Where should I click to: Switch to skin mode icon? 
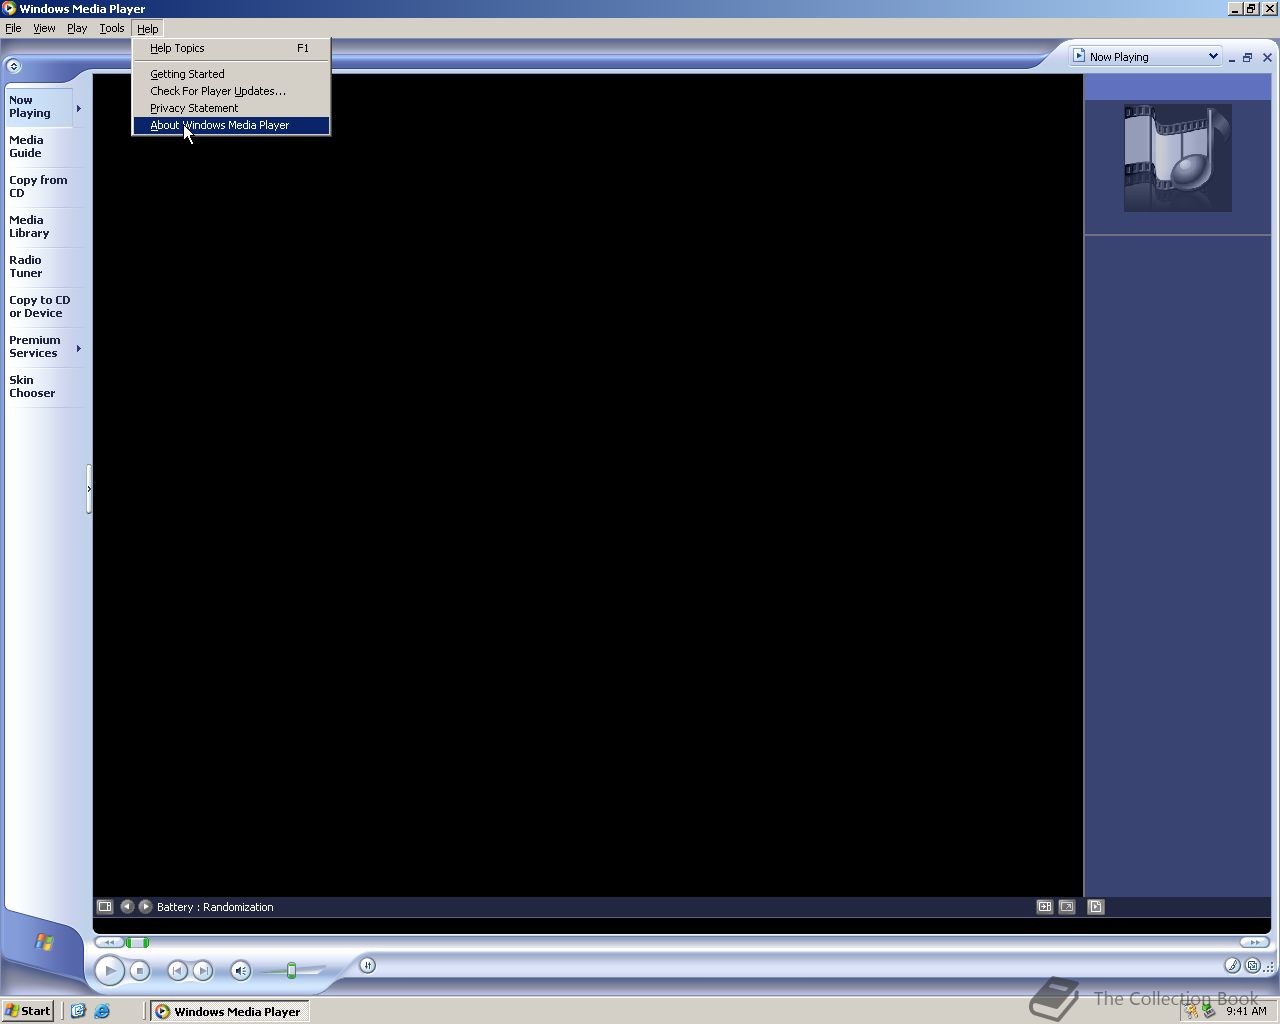point(1252,965)
